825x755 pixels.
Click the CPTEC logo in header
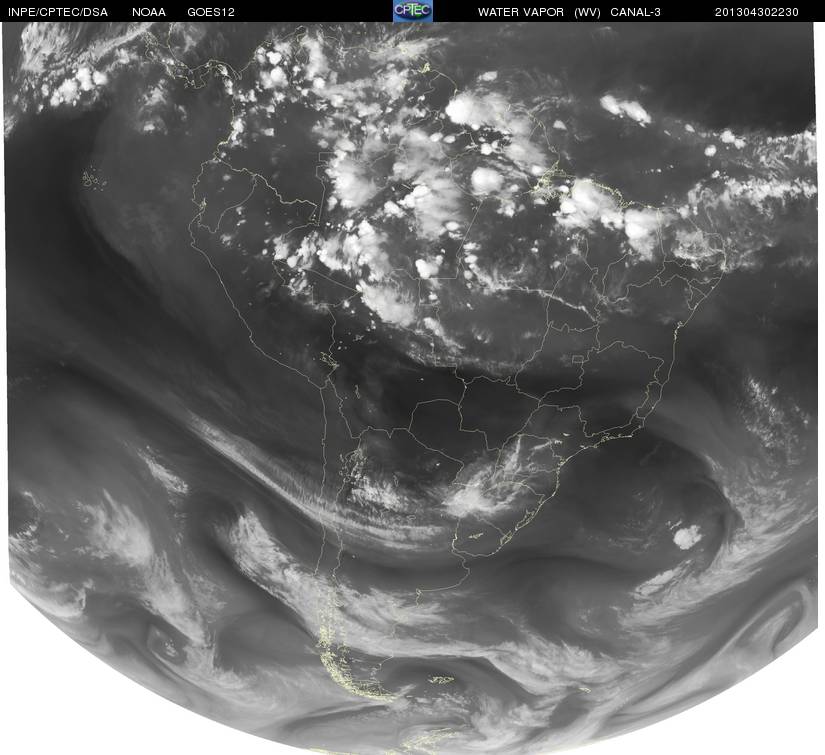point(413,11)
